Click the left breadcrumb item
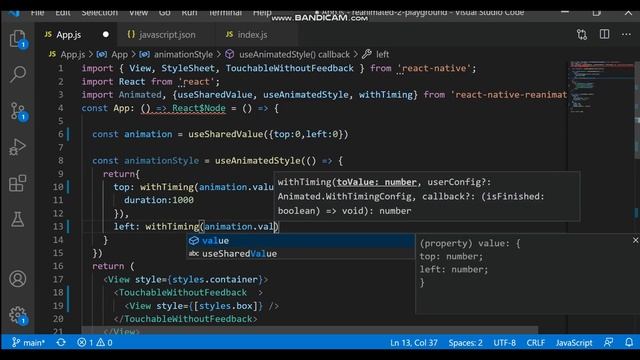This screenshot has width=640, height=360. (376, 54)
